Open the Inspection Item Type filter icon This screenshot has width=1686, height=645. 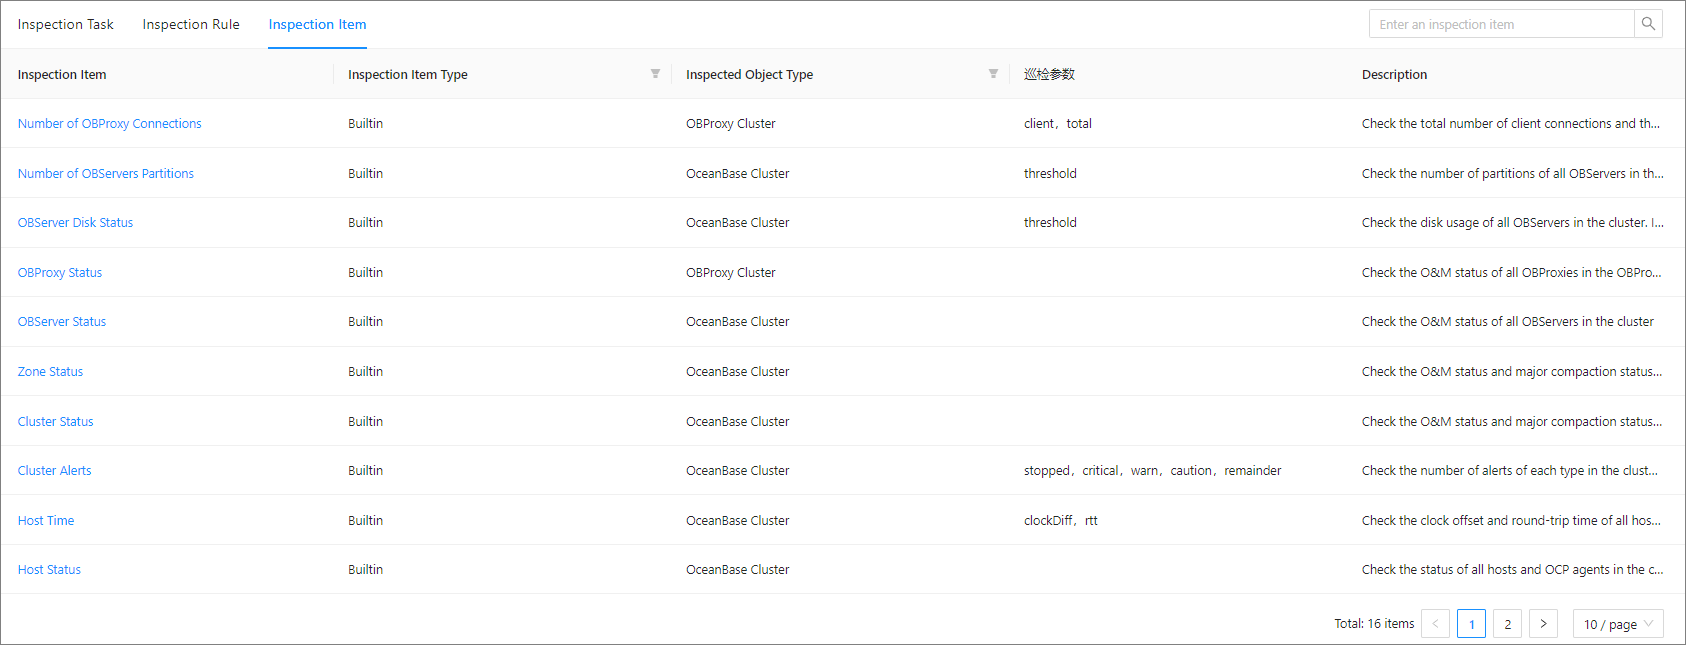(655, 74)
